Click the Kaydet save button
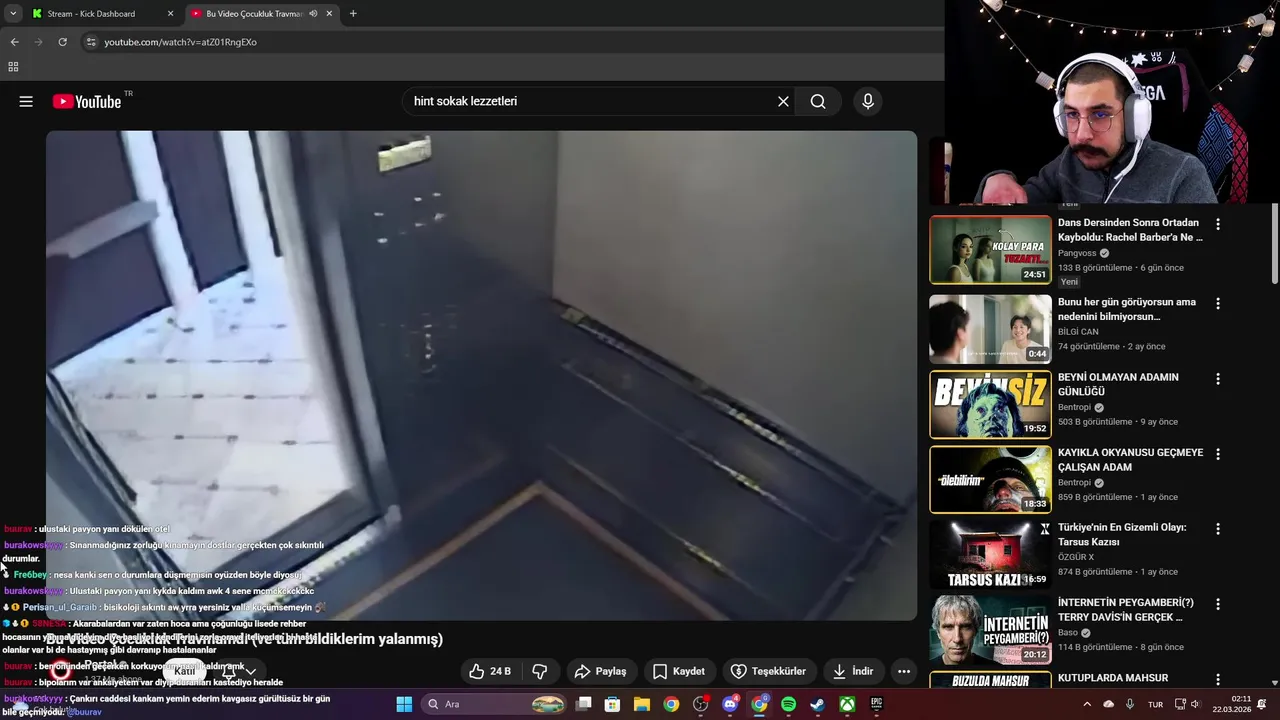 tap(679, 671)
